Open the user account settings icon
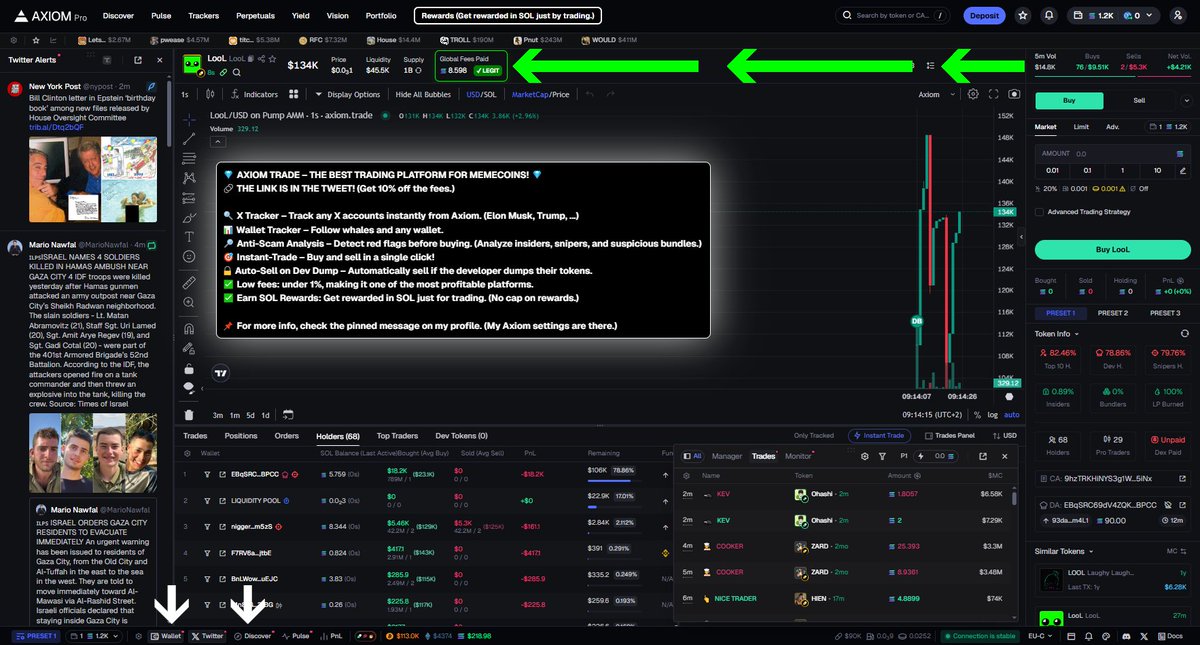Image resolution: width=1200 pixels, height=645 pixels. 1178,15
